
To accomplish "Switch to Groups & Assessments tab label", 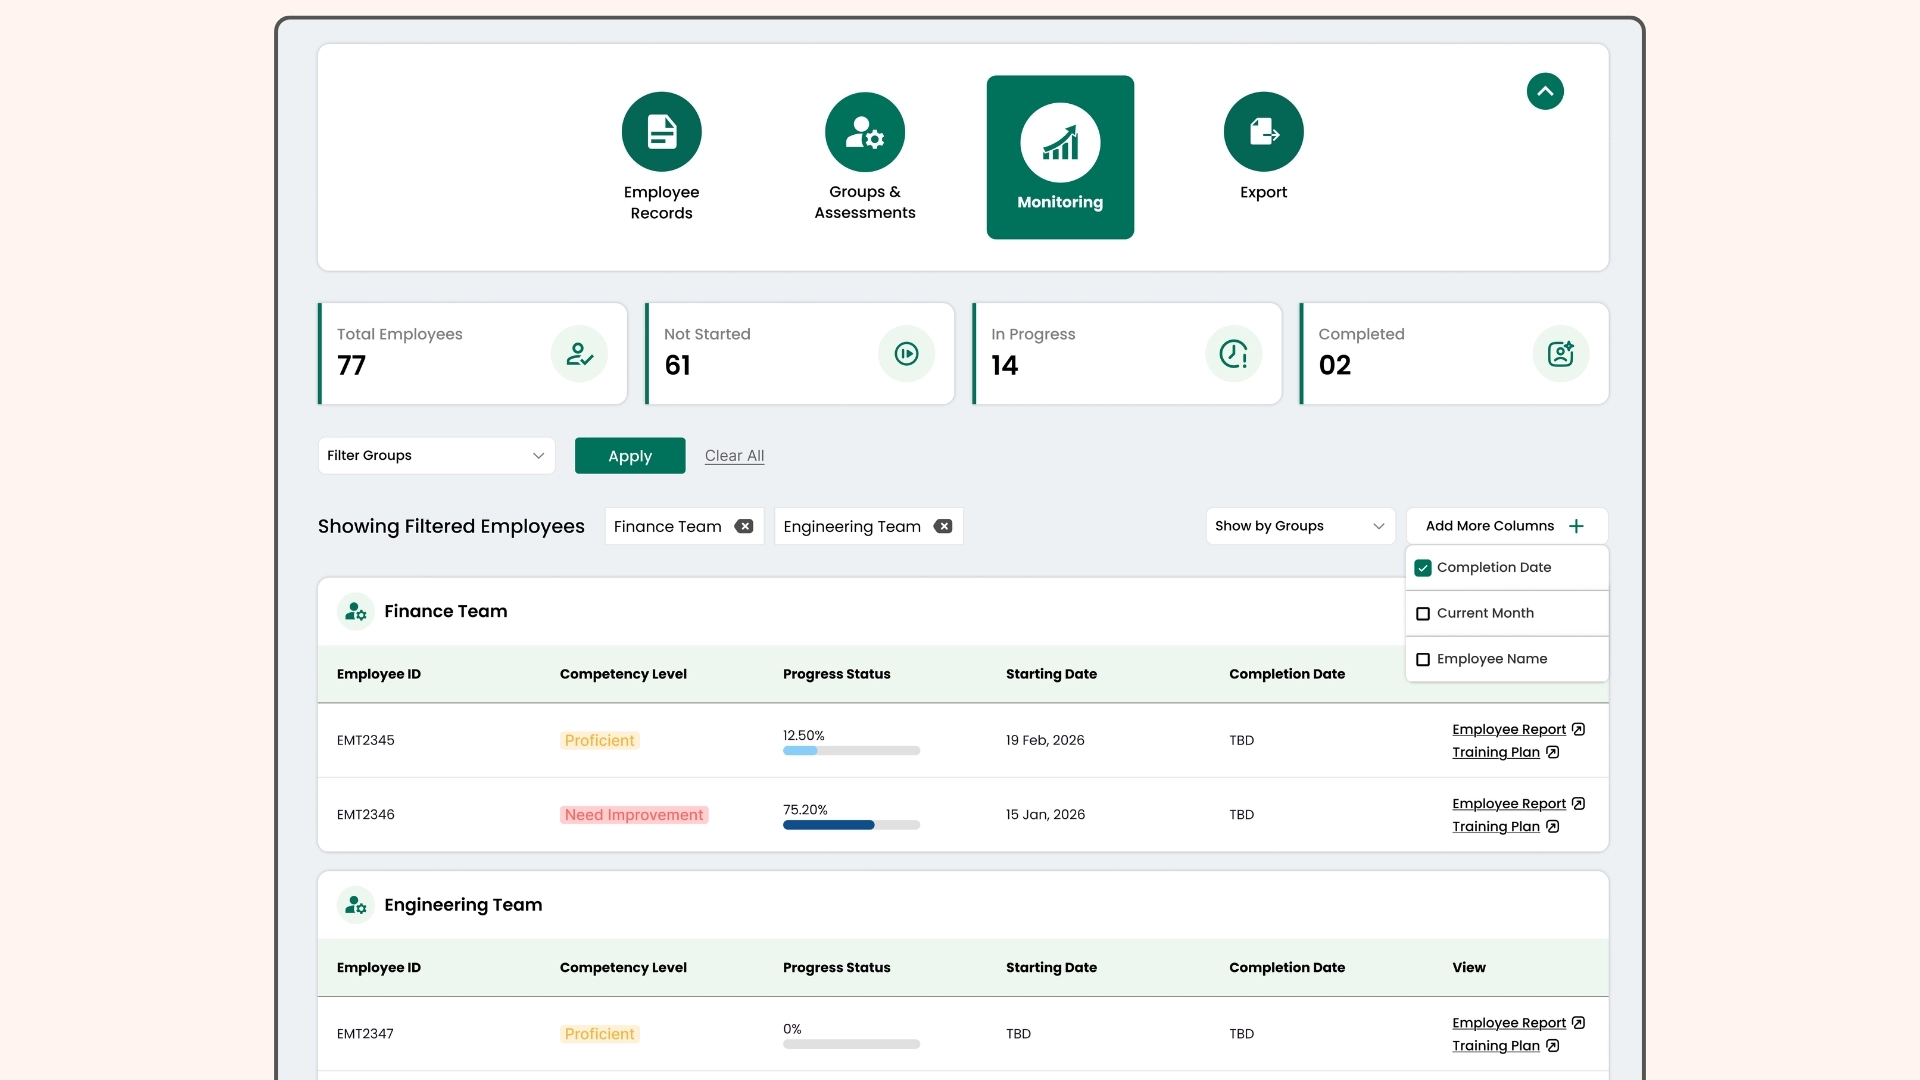I will pyautogui.click(x=864, y=202).
